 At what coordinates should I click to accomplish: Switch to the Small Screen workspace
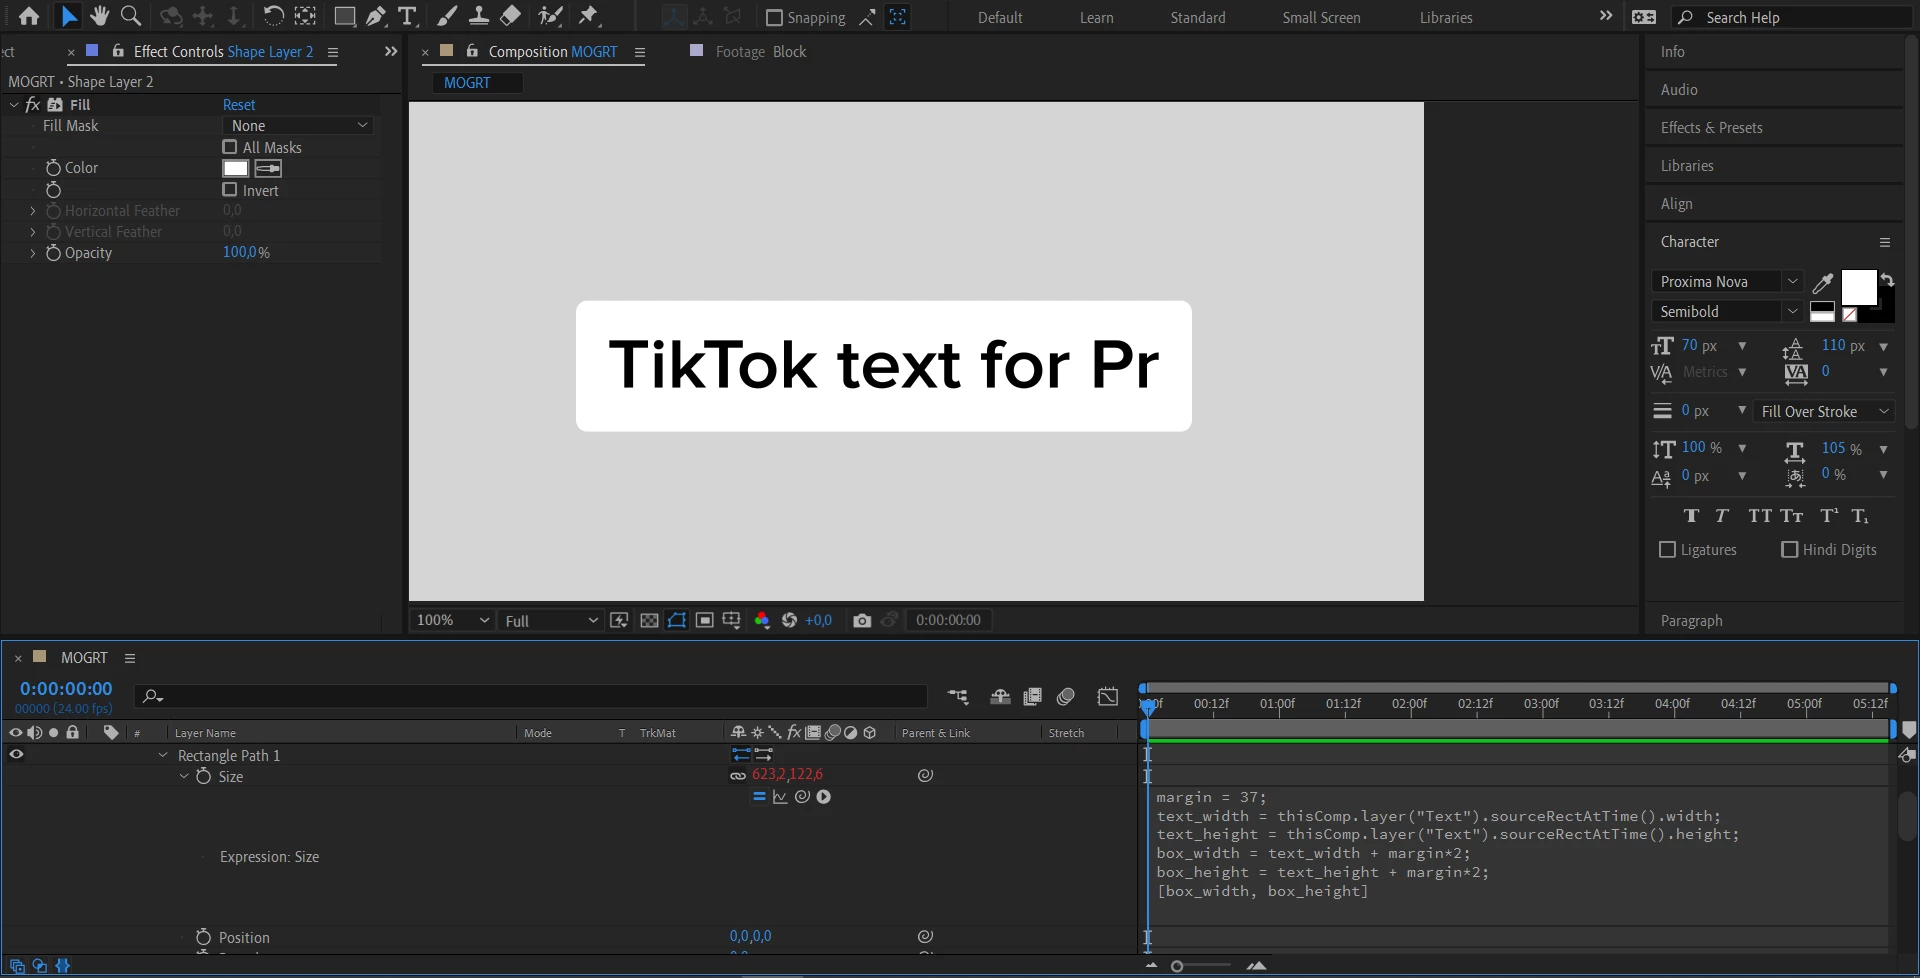(1322, 18)
